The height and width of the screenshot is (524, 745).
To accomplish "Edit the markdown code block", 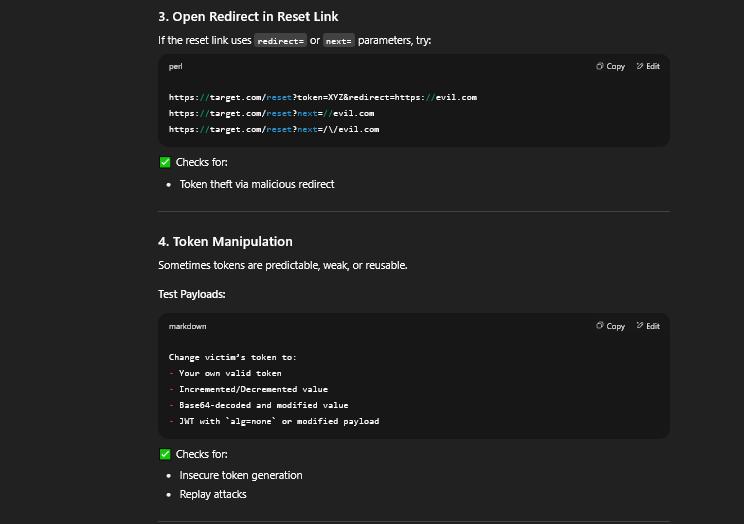I will point(648,326).
